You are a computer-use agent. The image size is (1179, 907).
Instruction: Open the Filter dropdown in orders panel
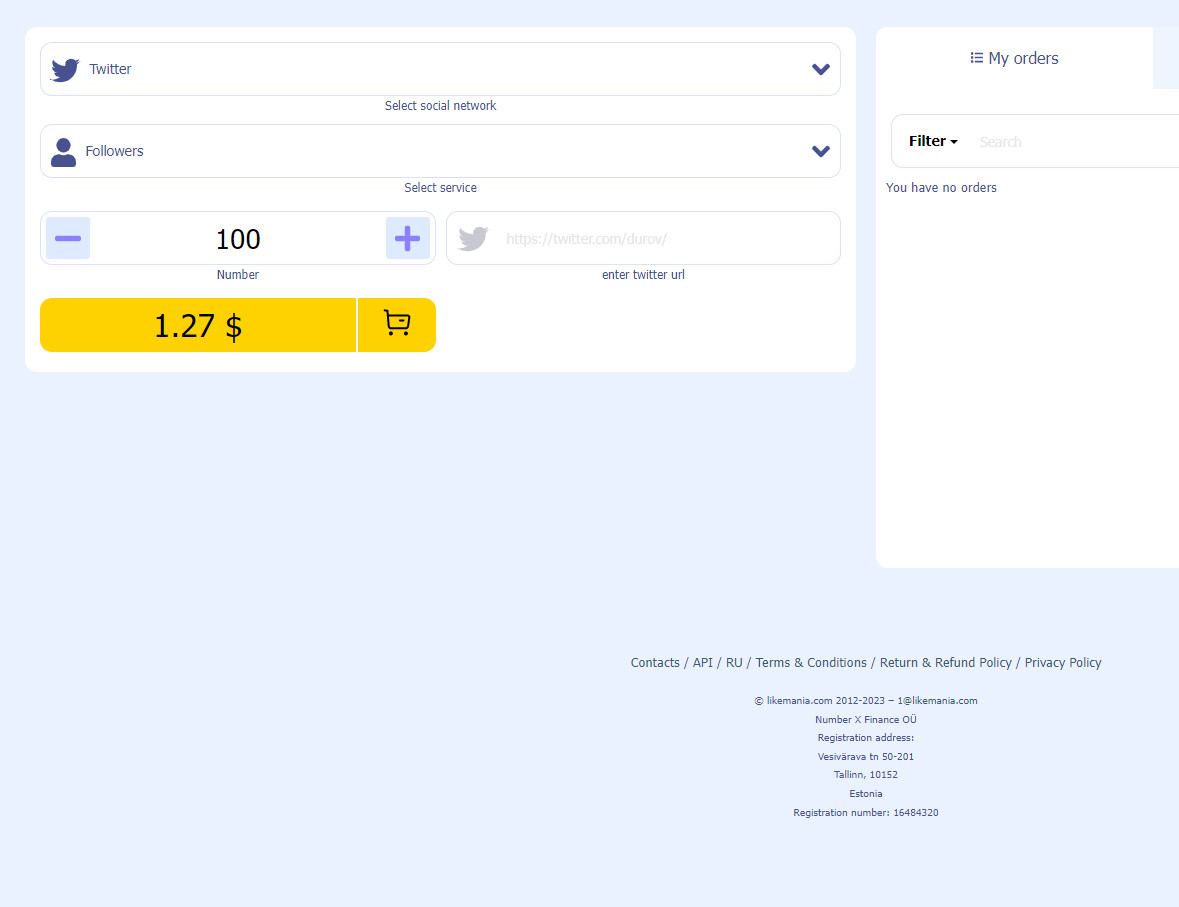(933, 141)
